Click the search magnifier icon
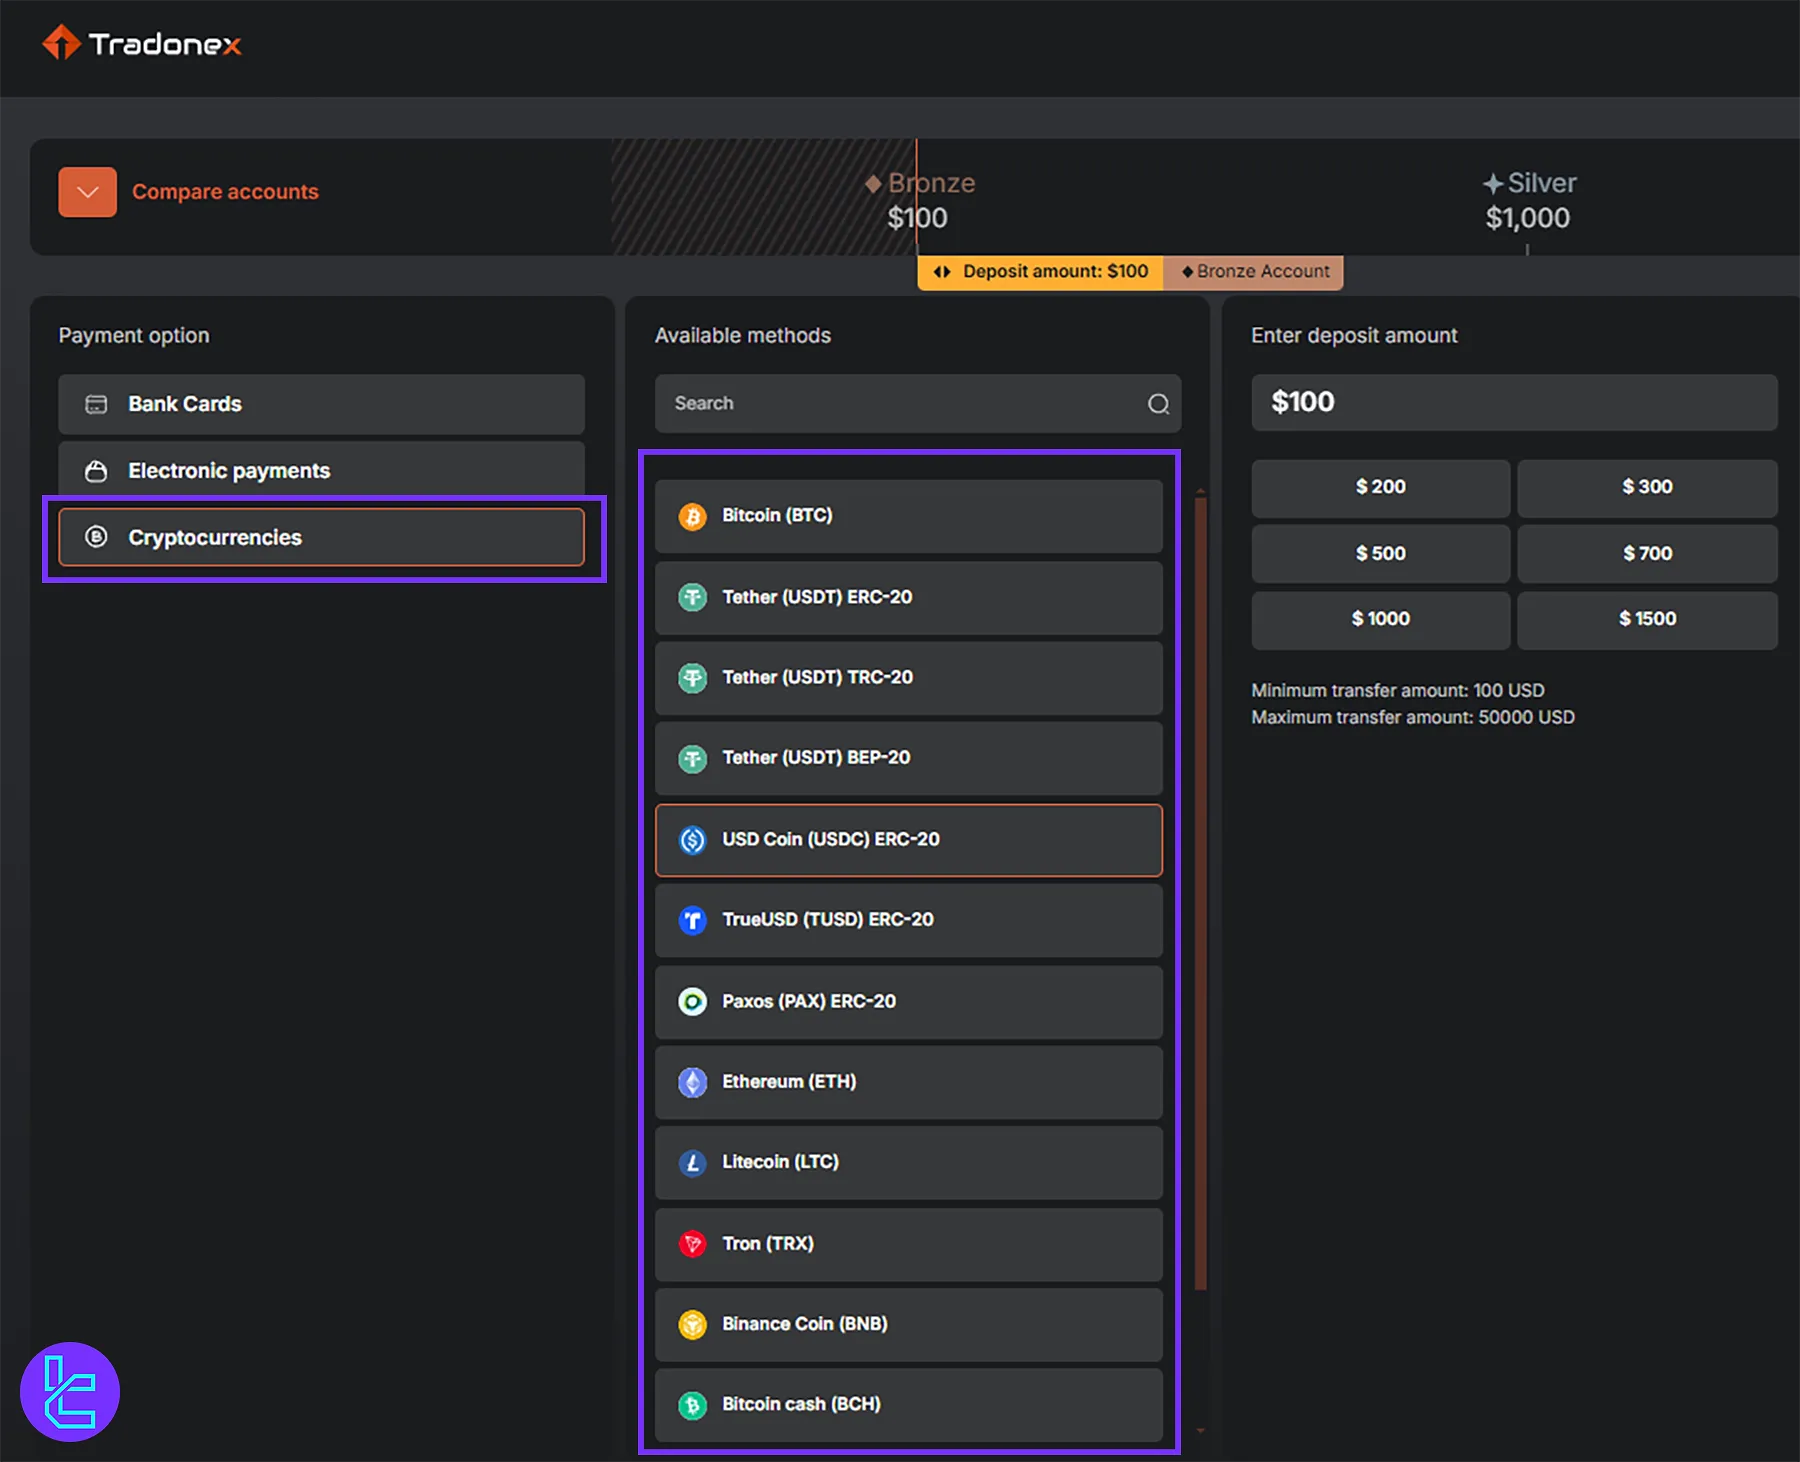This screenshot has height=1462, width=1800. [1158, 404]
